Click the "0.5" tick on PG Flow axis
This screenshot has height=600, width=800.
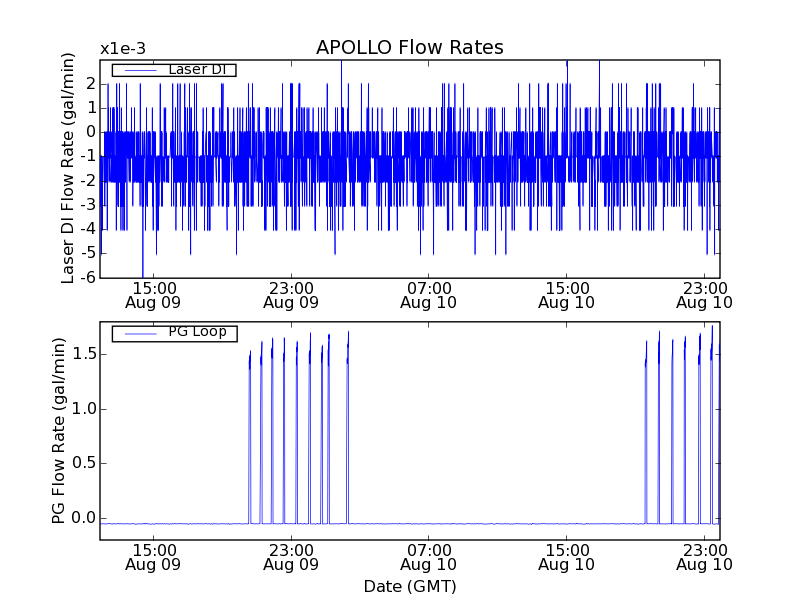[x=84, y=463]
